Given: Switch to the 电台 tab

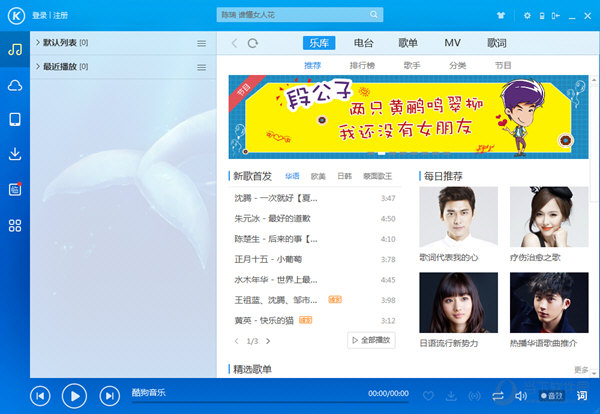Looking at the screenshot, I should (363, 43).
